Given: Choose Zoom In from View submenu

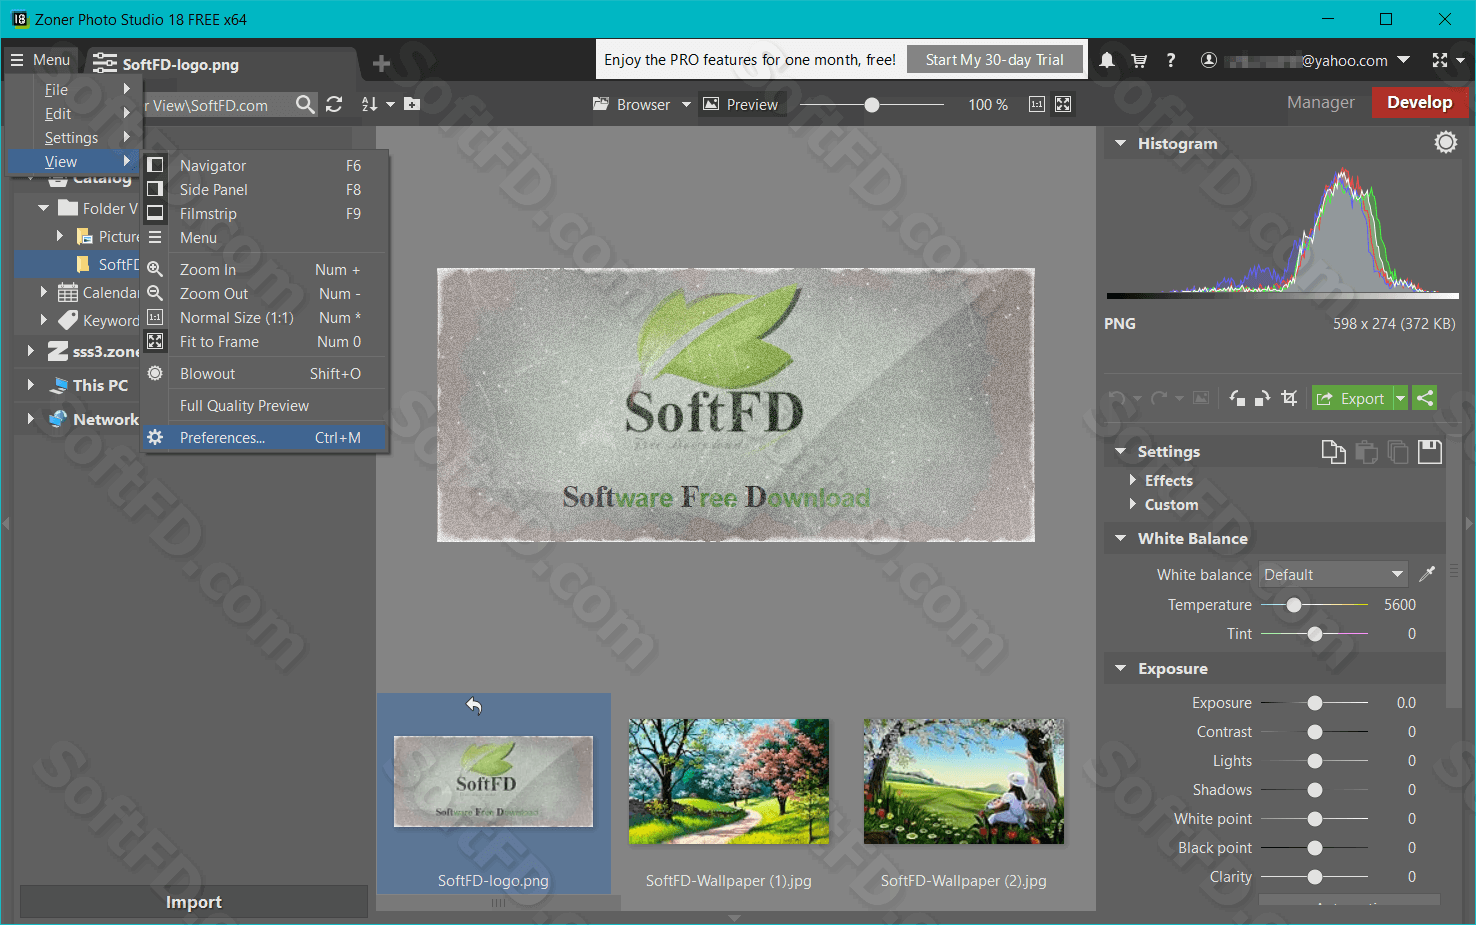Looking at the screenshot, I should coord(265,270).
